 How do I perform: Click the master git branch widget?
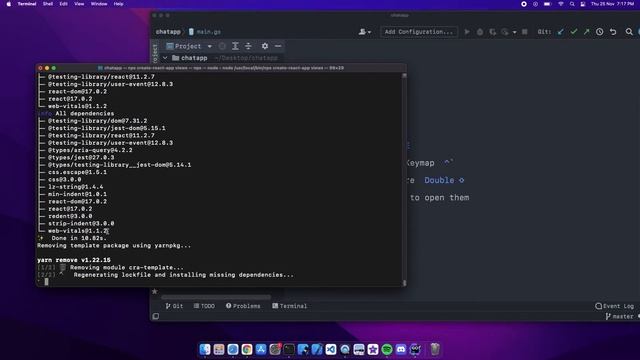[x=619, y=316]
